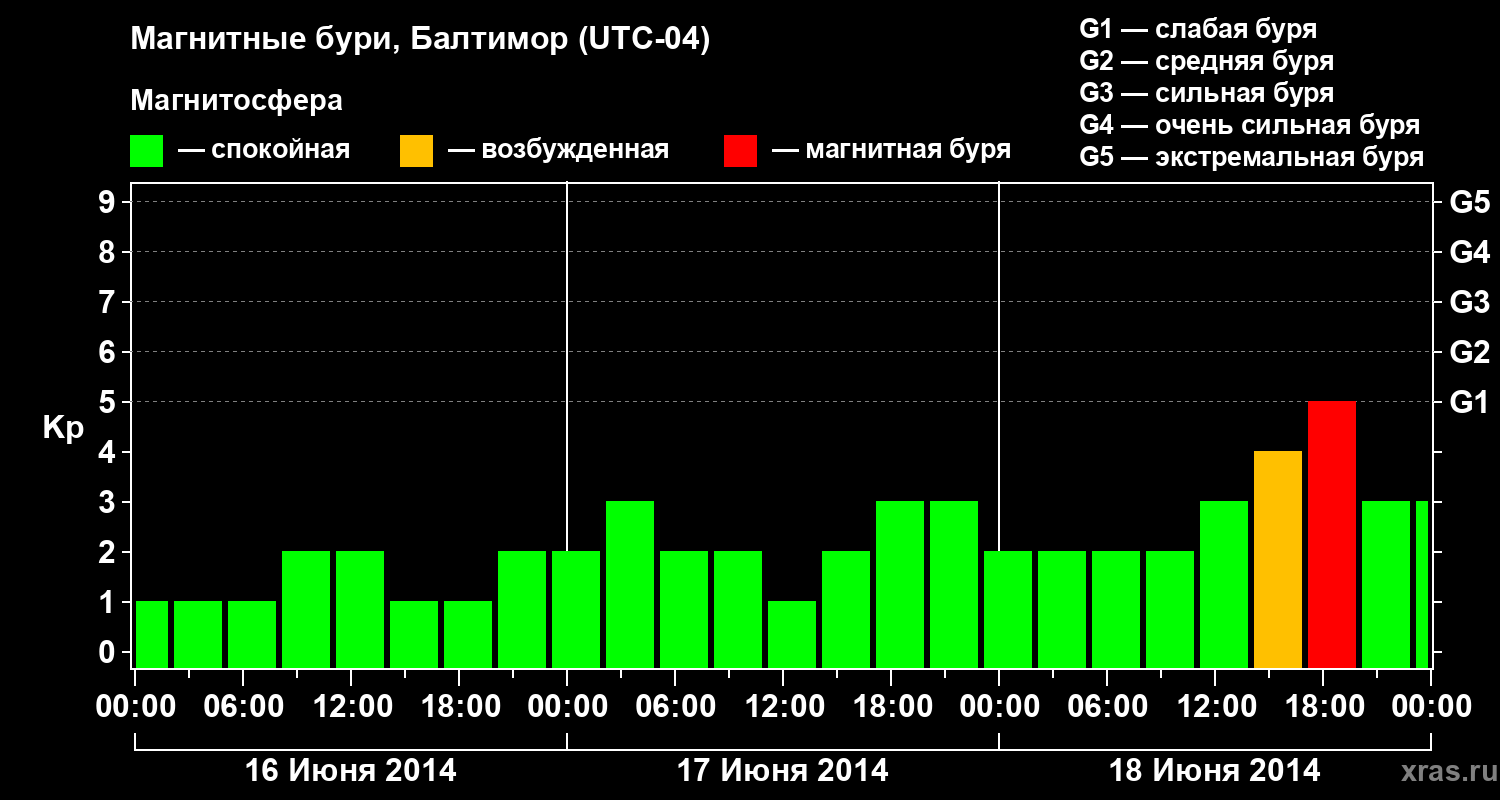Viewport: 1500px width, 800px height.
Task: Click the '17 Июня 2014' date label
Action: tap(783, 771)
